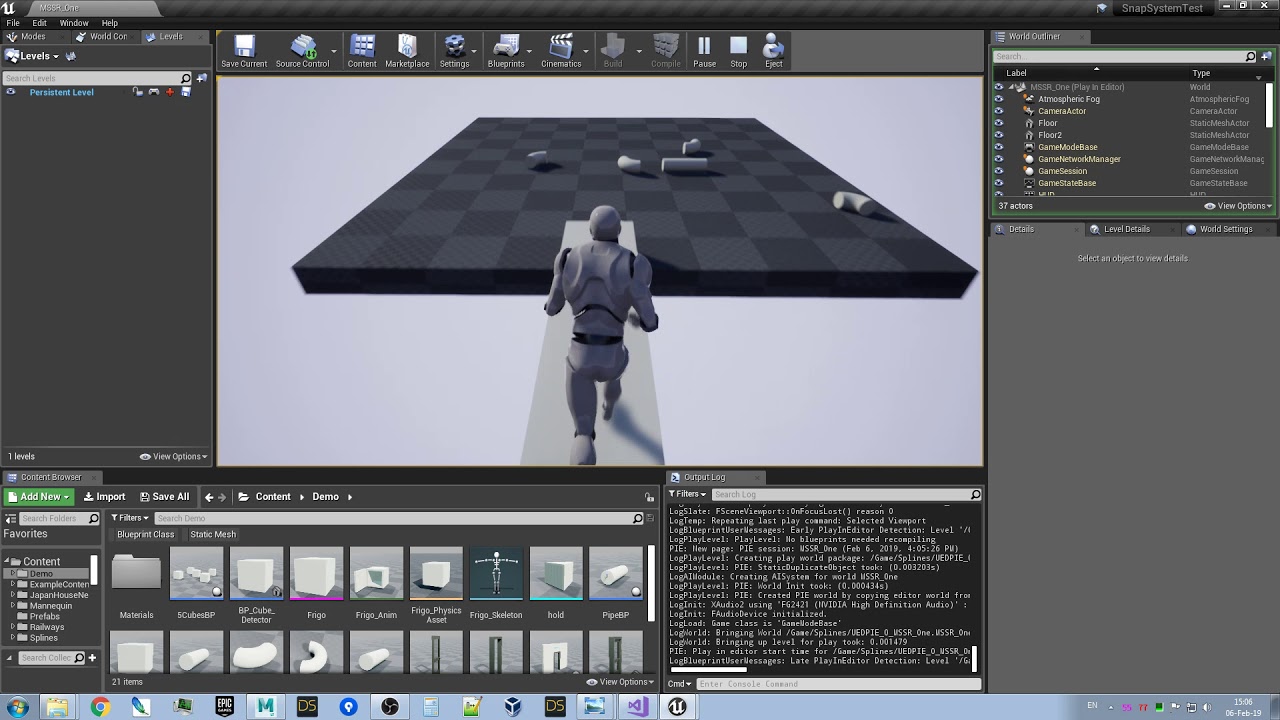Image resolution: width=1280 pixels, height=720 pixels.
Task: Open Levels panel View Options
Action: [x=174, y=457]
